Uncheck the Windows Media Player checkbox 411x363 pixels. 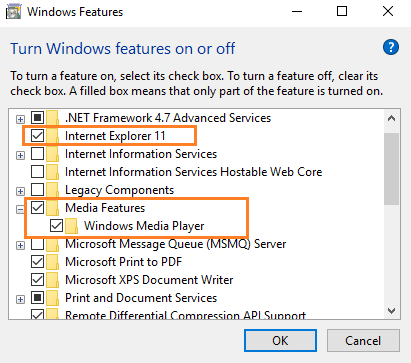[56, 226]
